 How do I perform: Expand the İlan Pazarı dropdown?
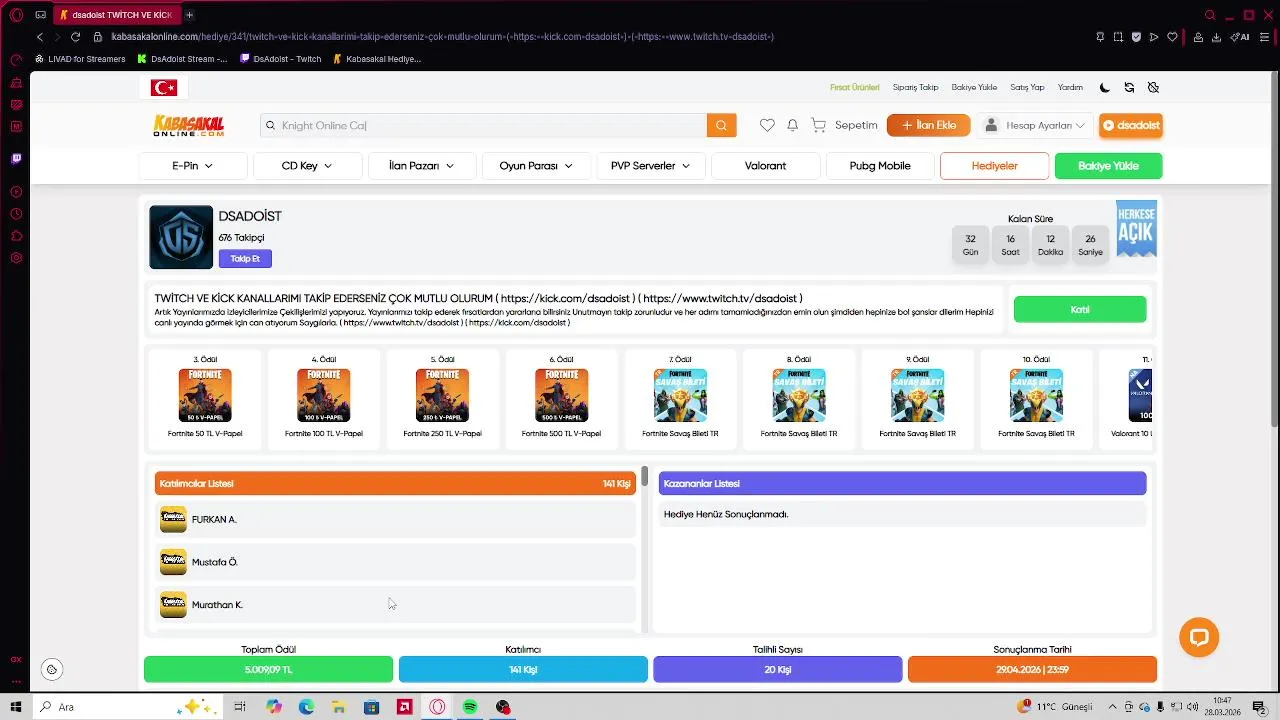[421, 166]
